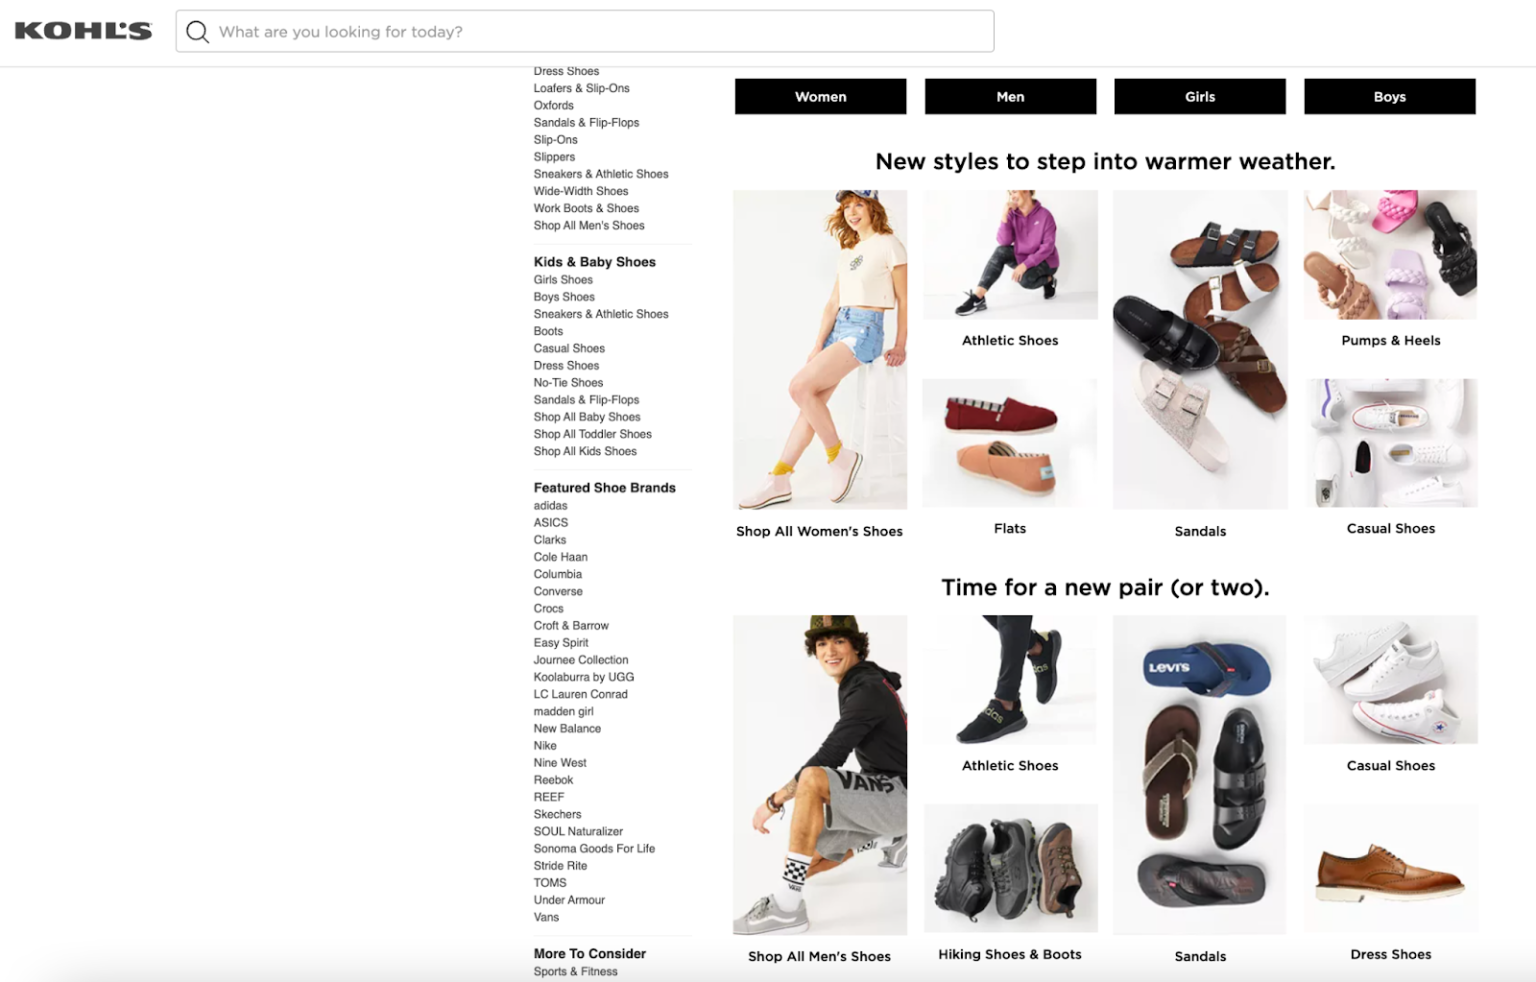
Task: Select the Stride Rite brand link
Action: tap(560, 865)
